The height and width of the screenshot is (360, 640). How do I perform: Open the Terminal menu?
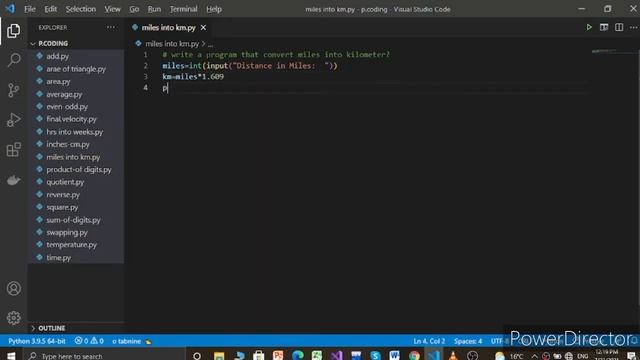183,9
